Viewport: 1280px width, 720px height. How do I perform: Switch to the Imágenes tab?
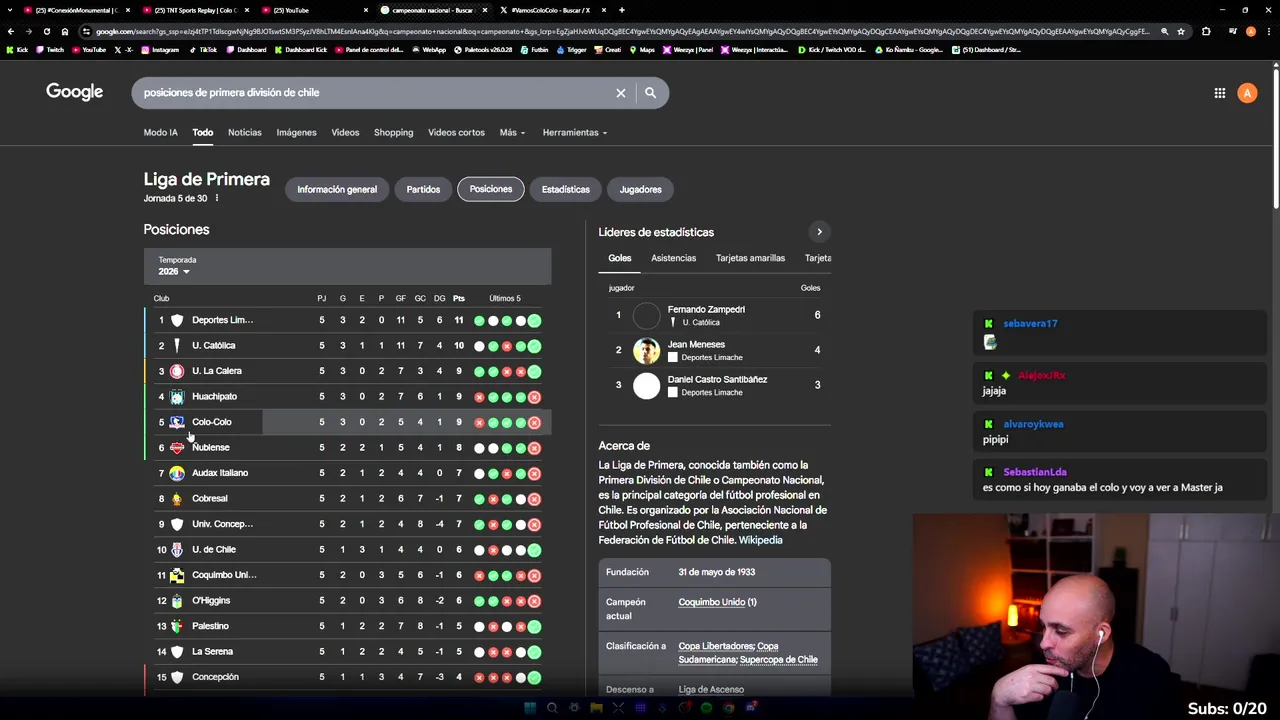[x=296, y=132]
